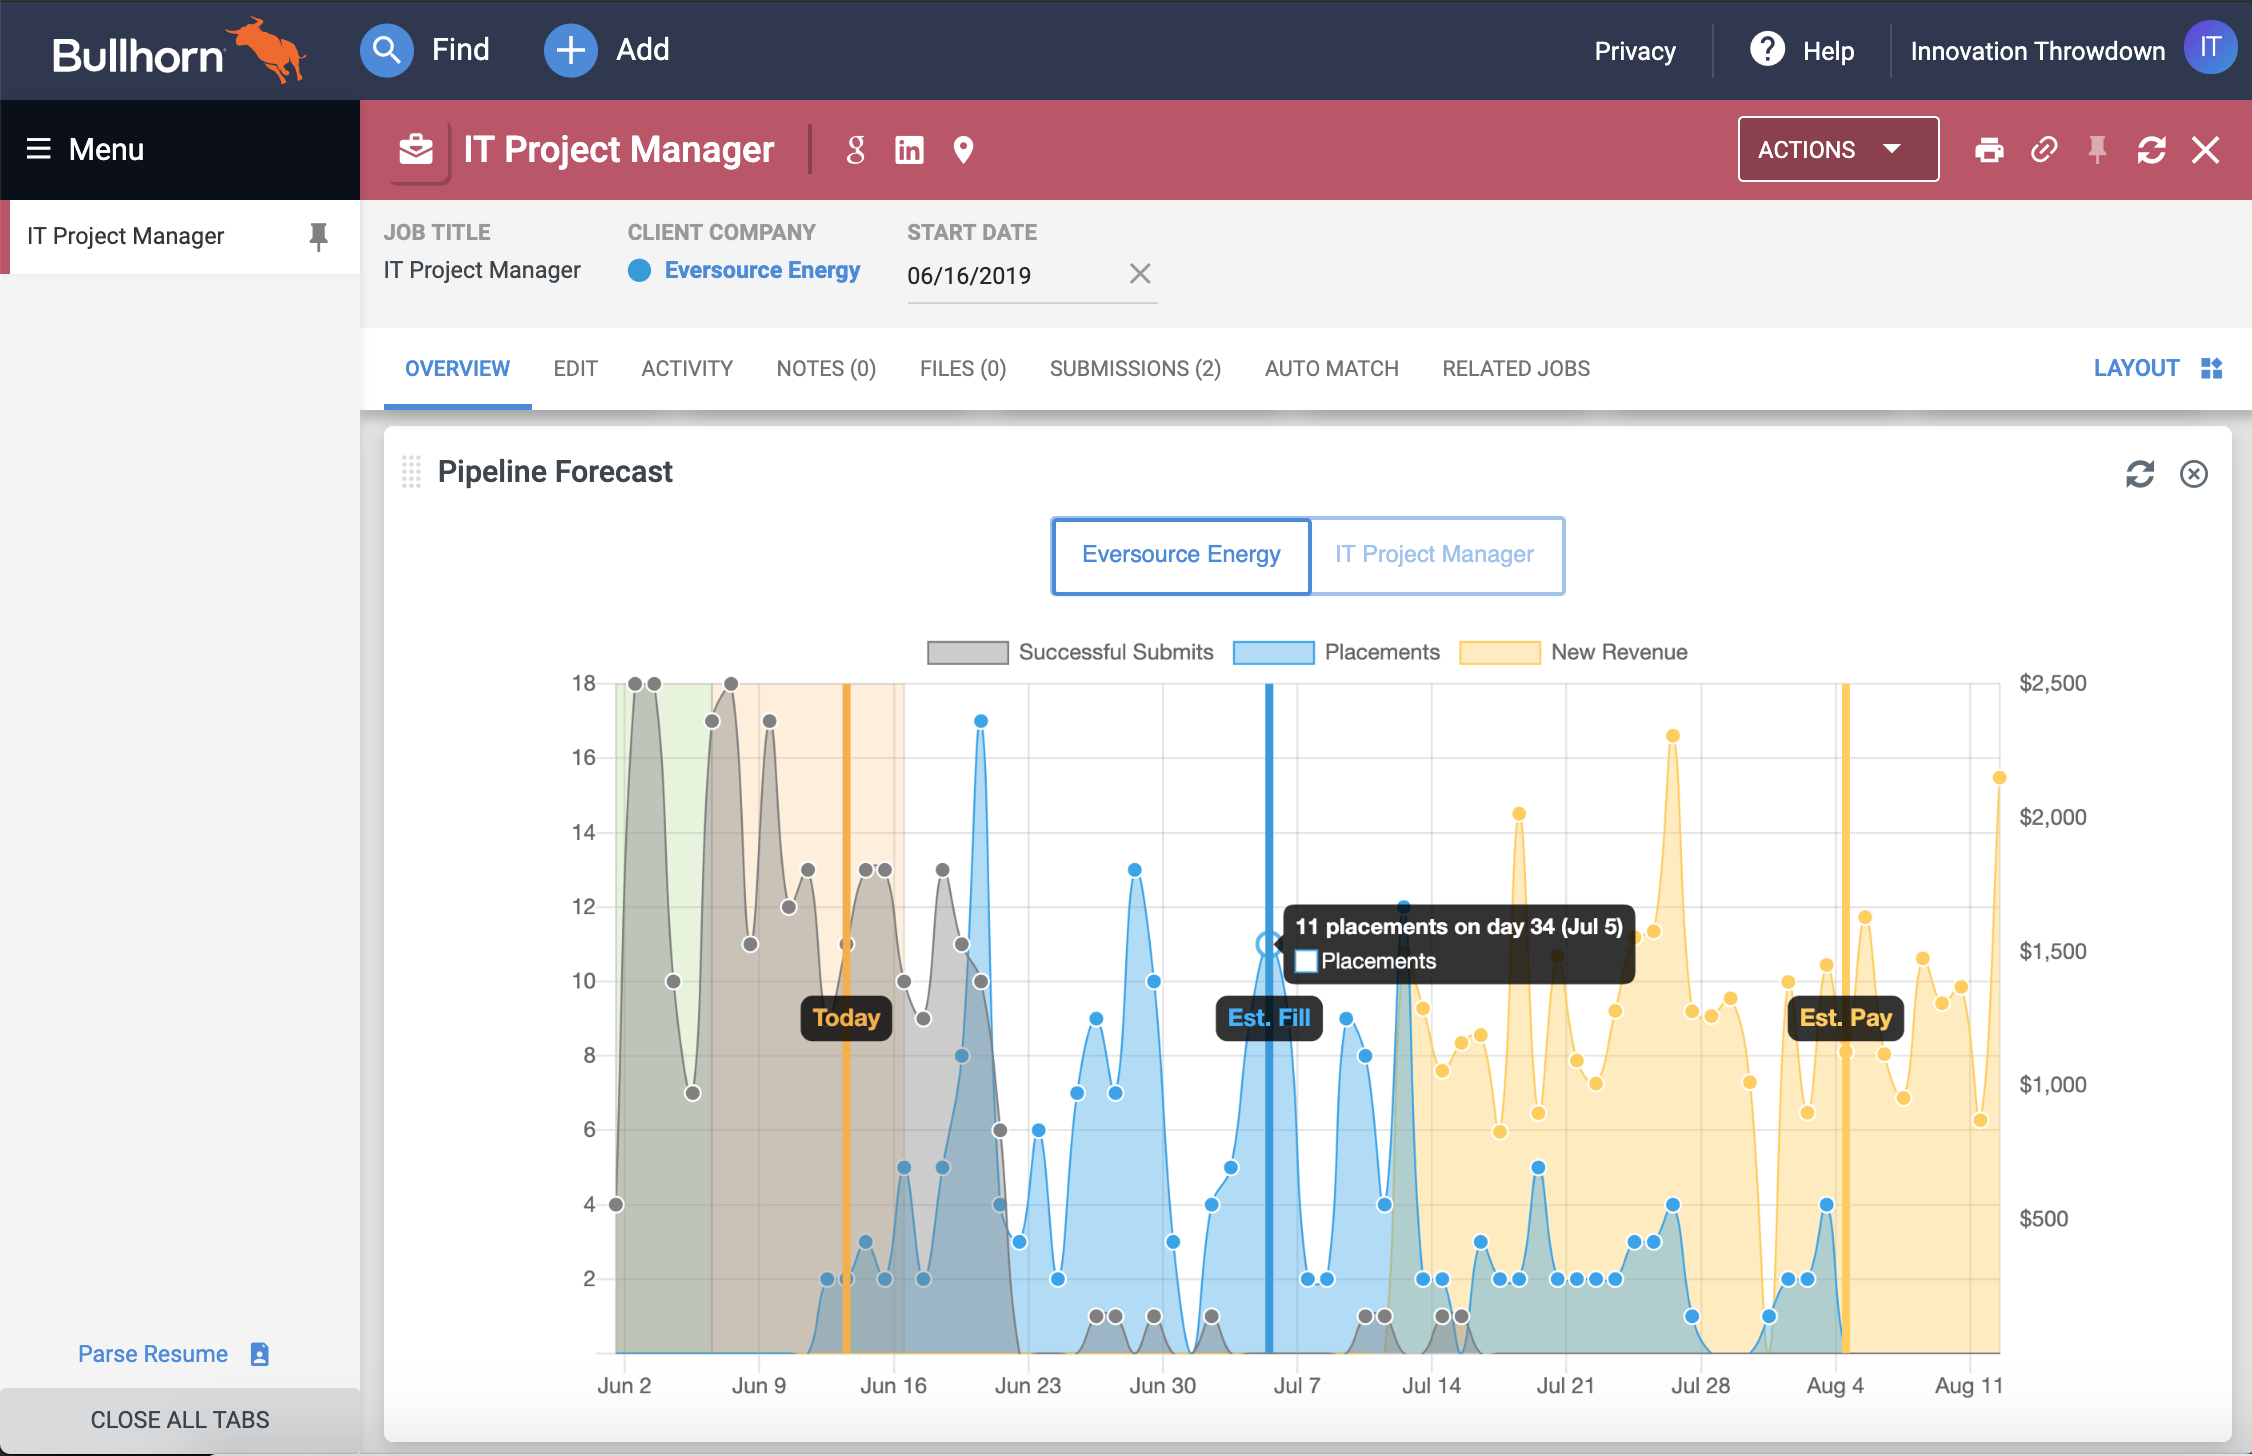Click the Aug 11 axis label
Screen dimensions: 2252x1456
pyautogui.click(x=1968, y=1385)
